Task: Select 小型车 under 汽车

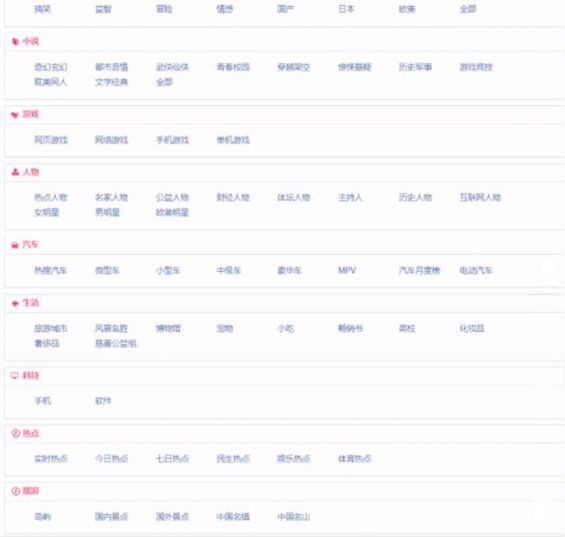Action: pos(168,270)
